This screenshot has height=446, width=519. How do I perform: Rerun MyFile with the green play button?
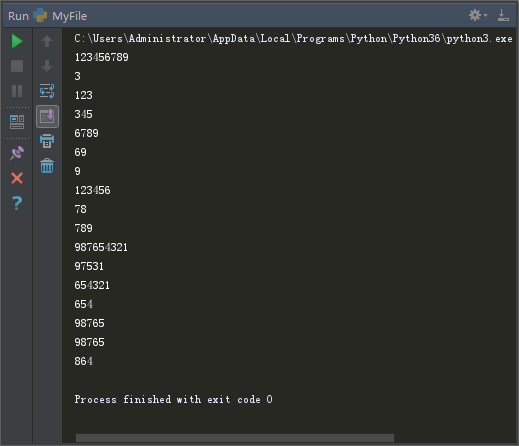click(17, 41)
